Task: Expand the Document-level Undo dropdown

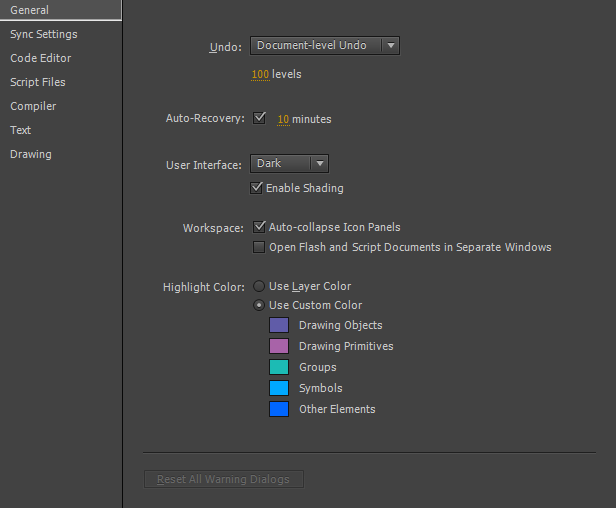Action: 324,45
